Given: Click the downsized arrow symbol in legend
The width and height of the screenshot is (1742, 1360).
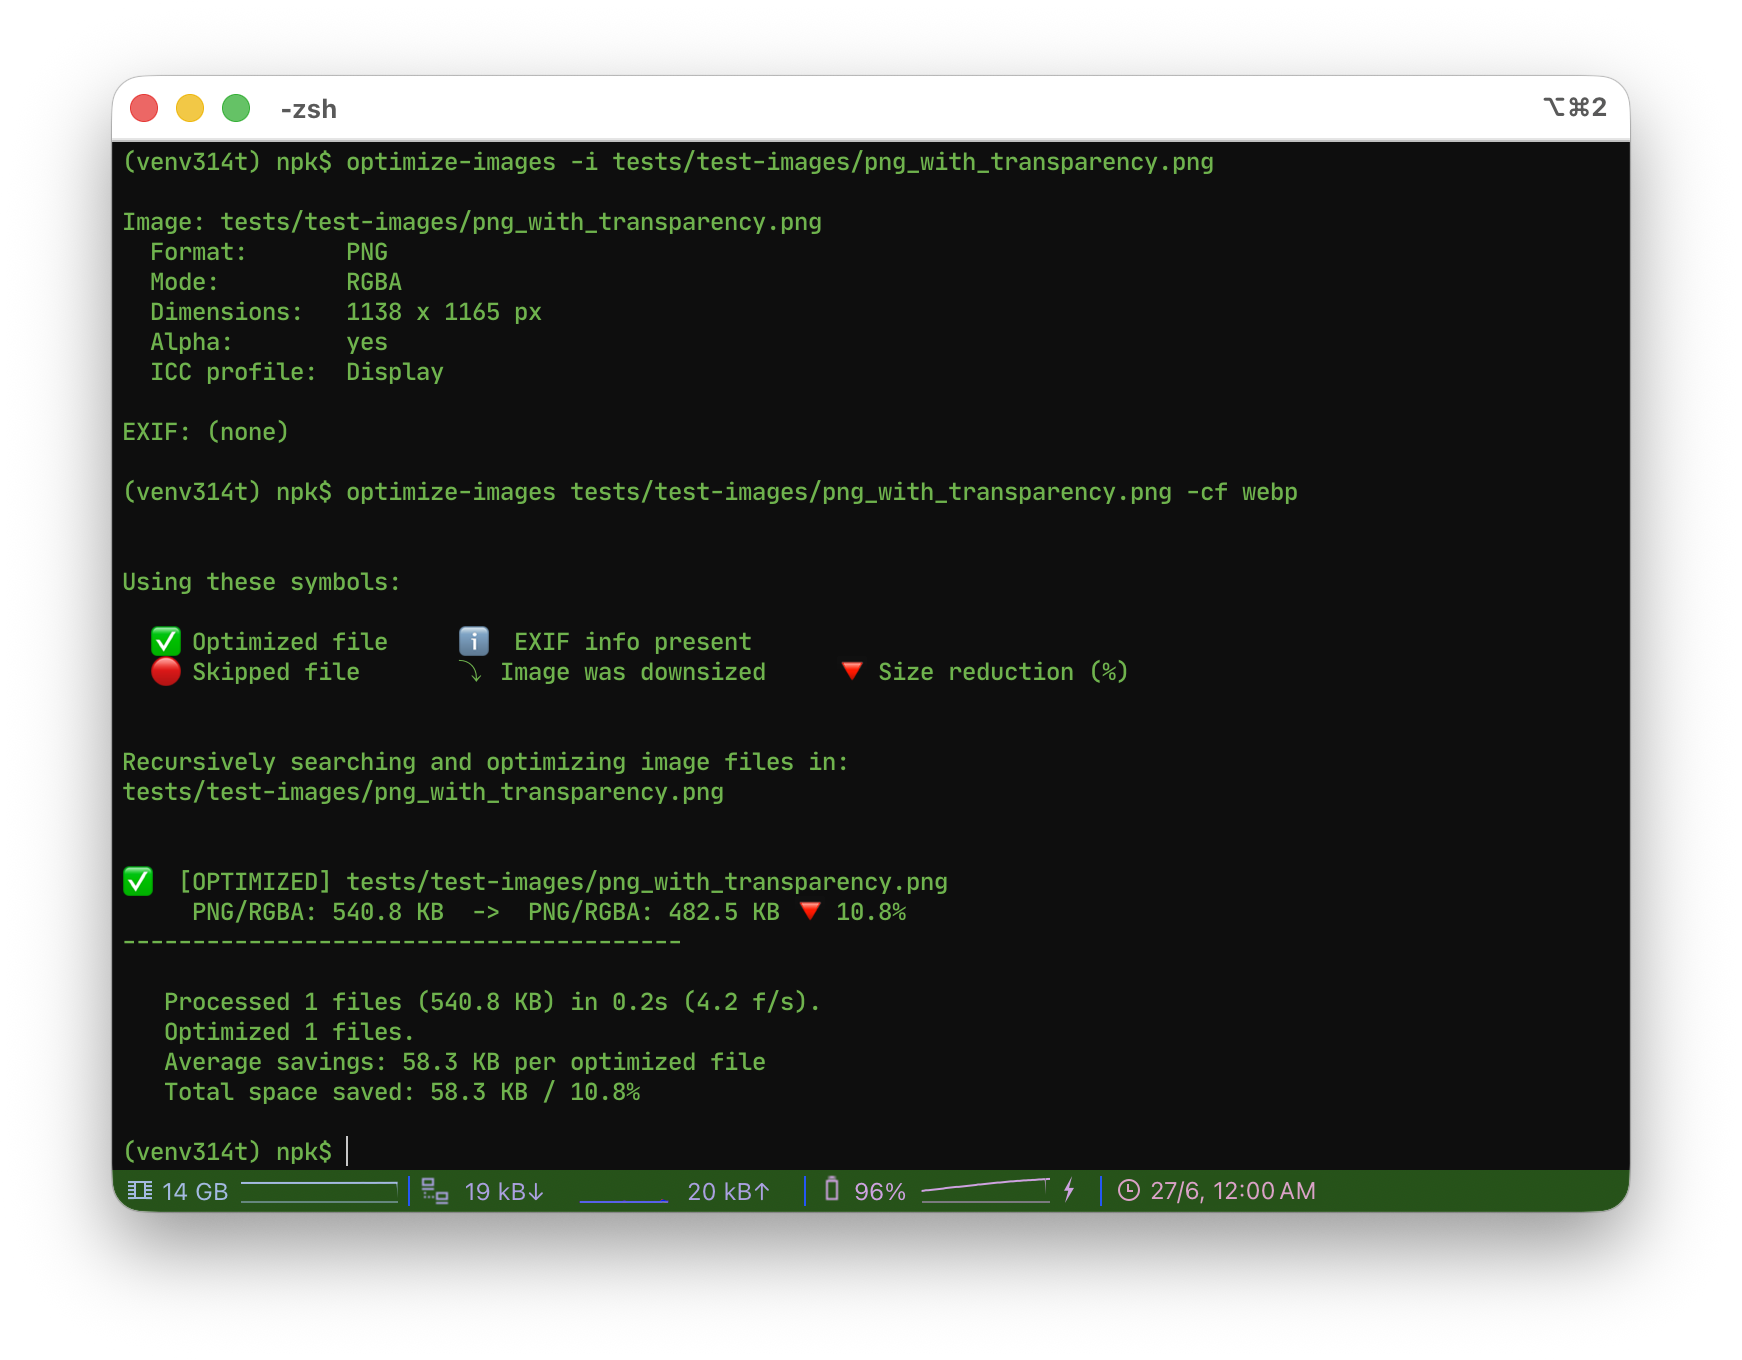Looking at the screenshot, I should (x=471, y=671).
